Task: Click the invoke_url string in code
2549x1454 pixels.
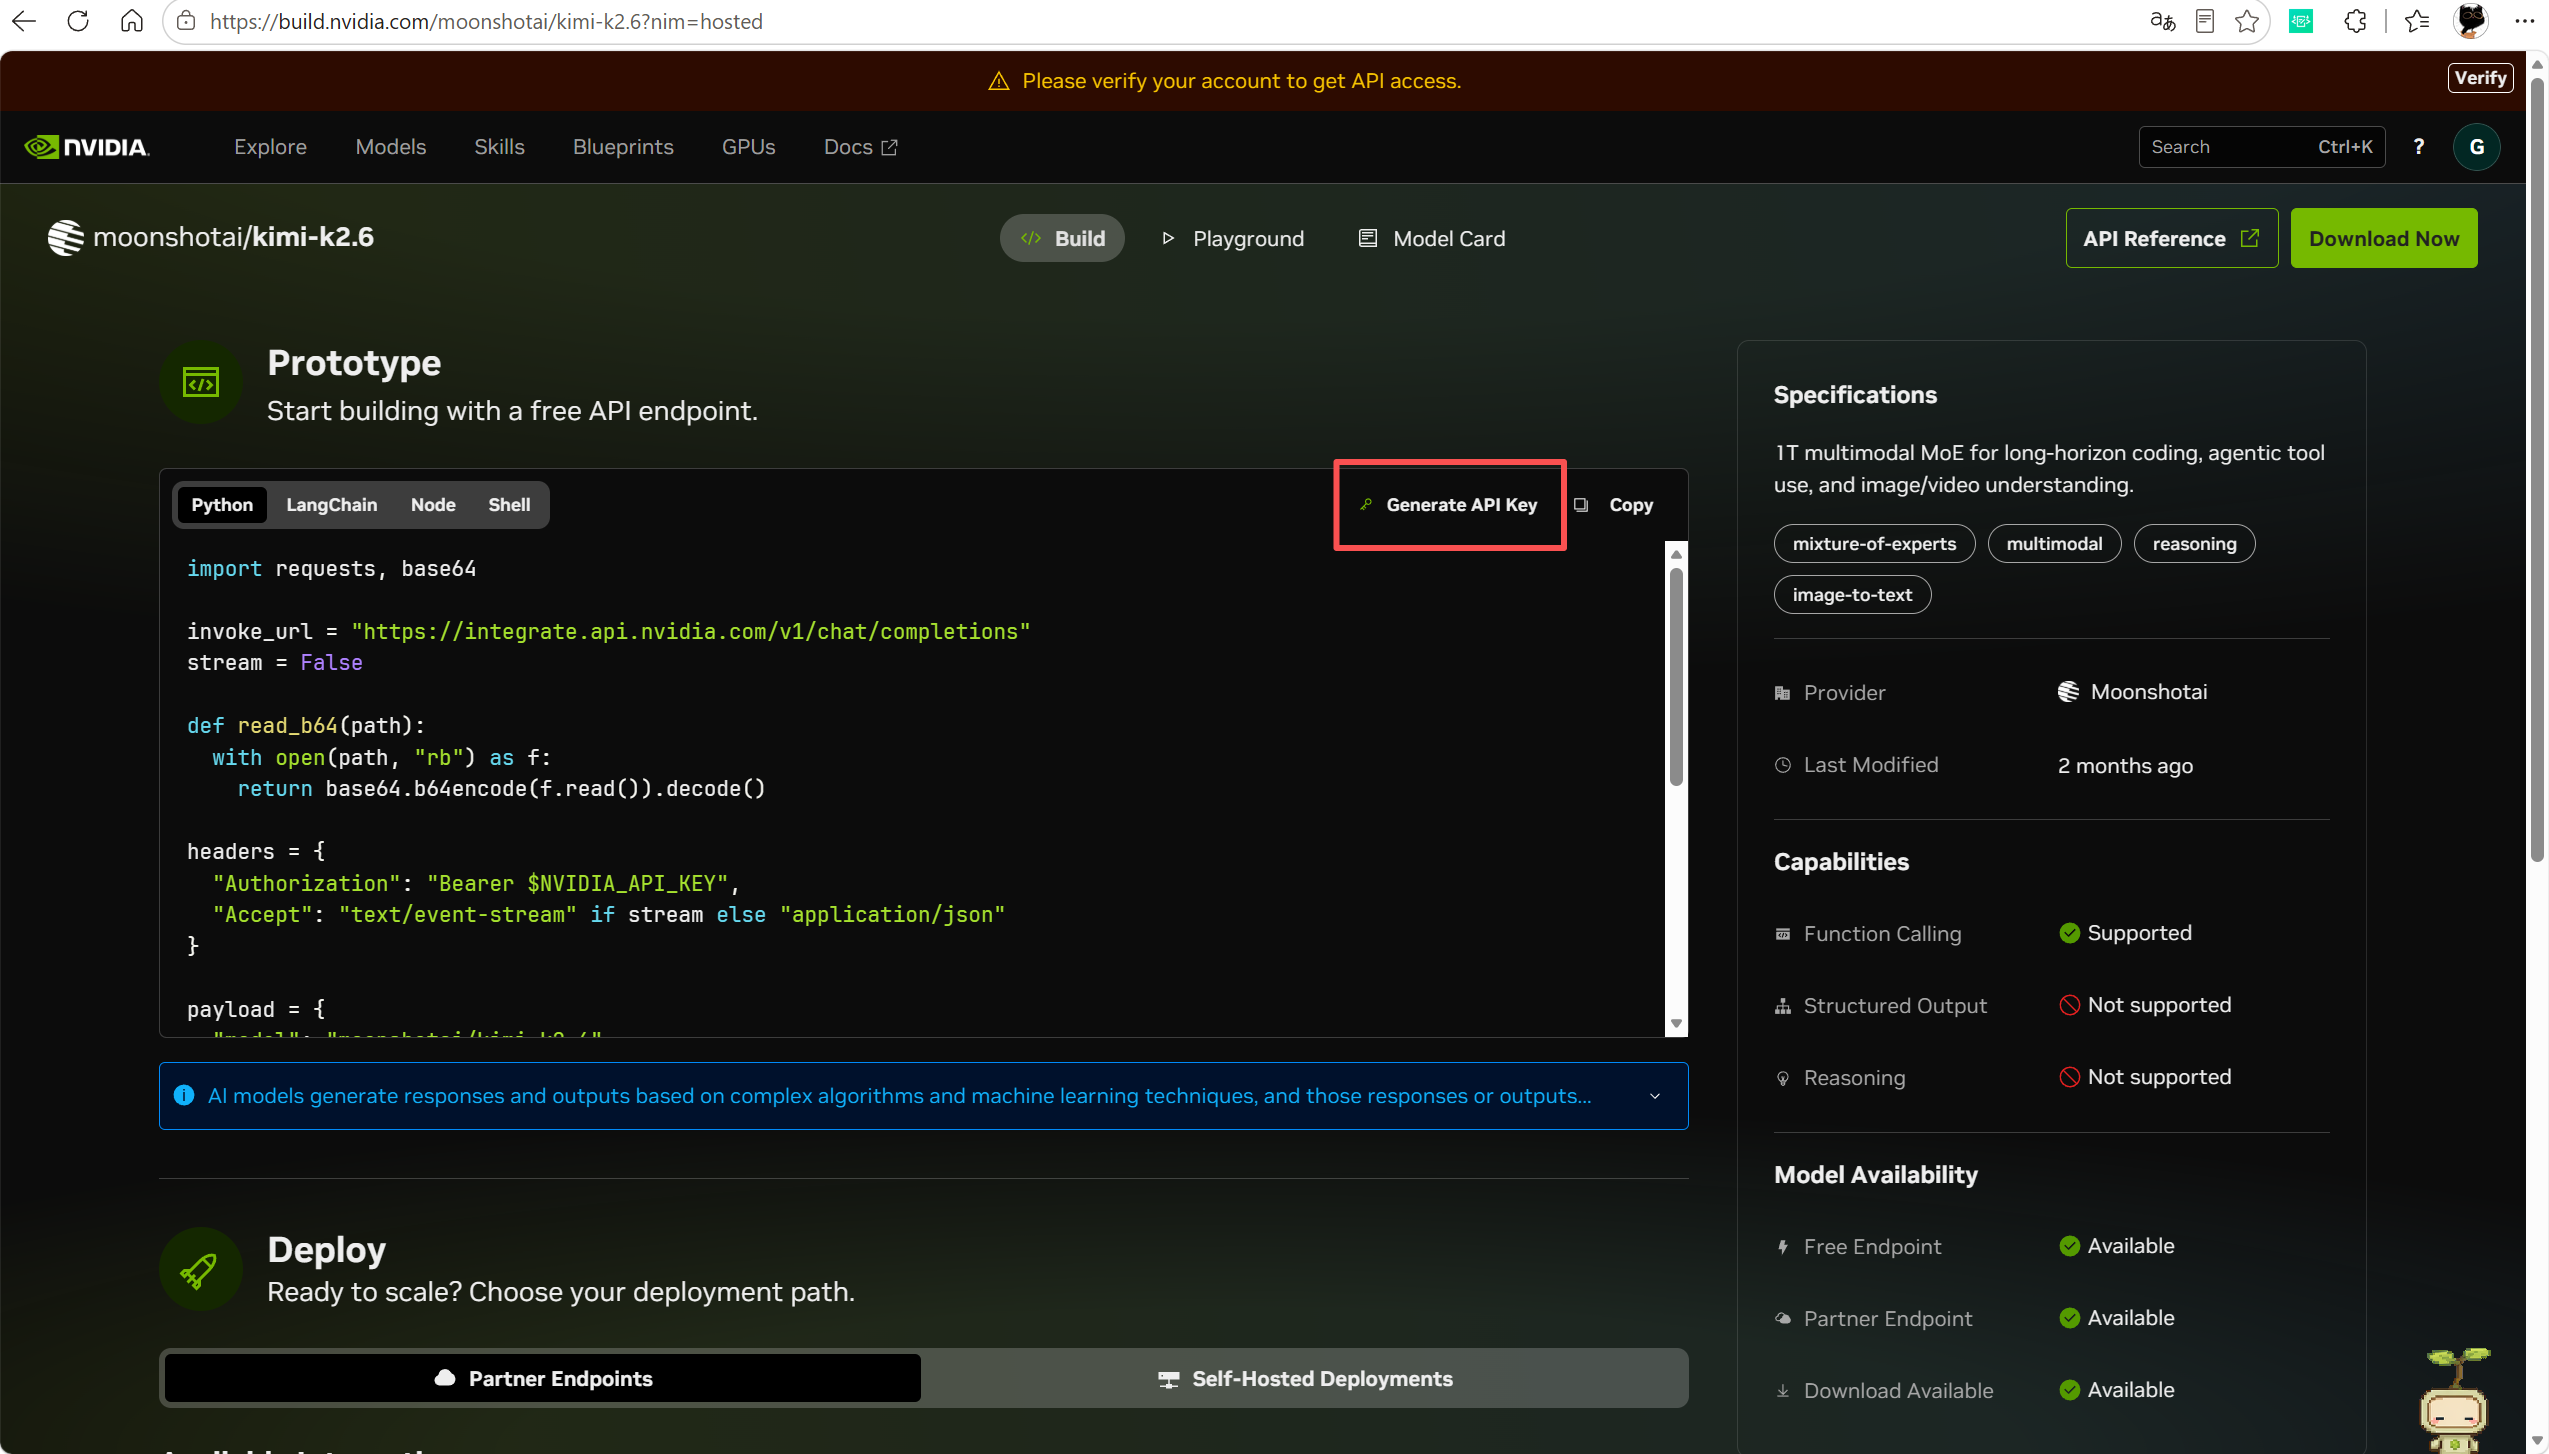Action: (x=691, y=632)
